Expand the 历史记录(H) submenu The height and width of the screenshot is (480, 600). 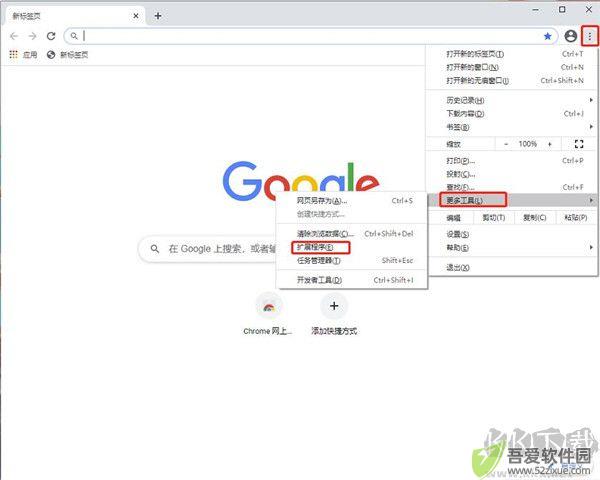point(512,100)
